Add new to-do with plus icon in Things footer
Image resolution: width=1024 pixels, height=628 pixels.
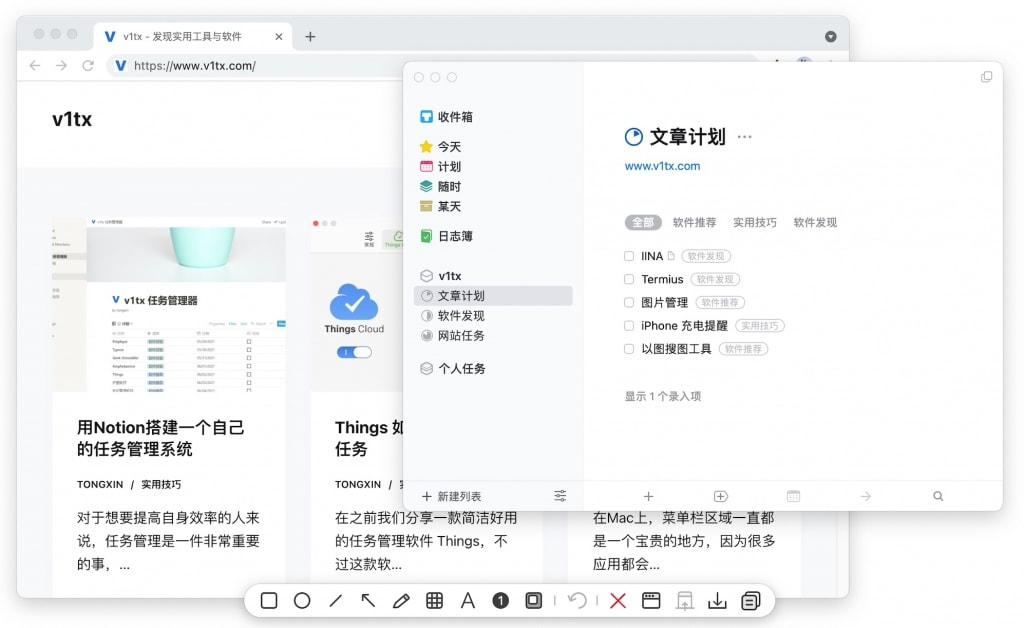tap(648, 496)
